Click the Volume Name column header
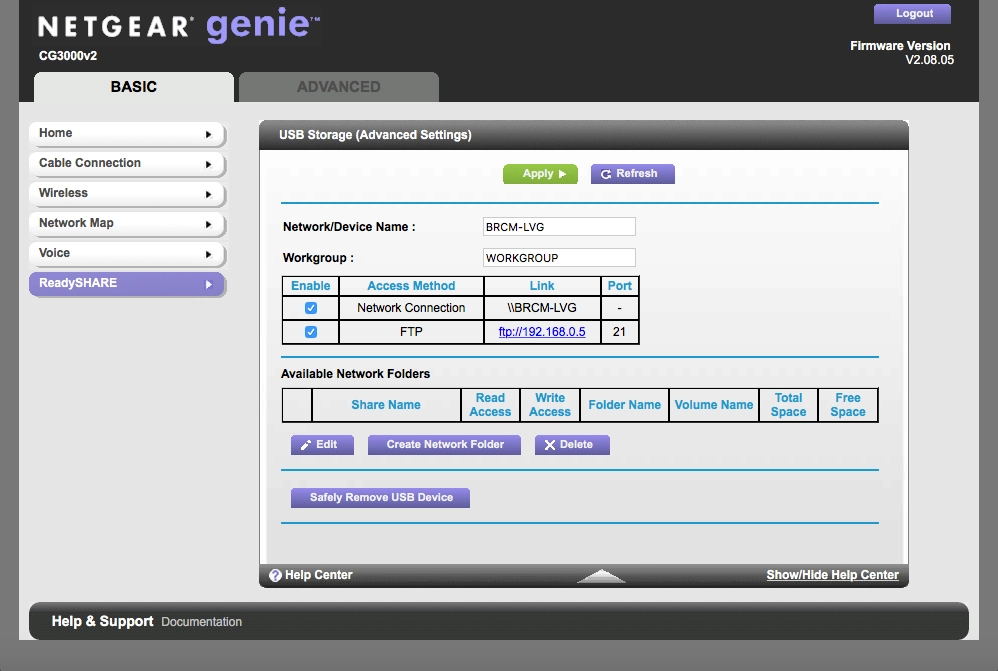This screenshot has width=998, height=671. tap(713, 405)
